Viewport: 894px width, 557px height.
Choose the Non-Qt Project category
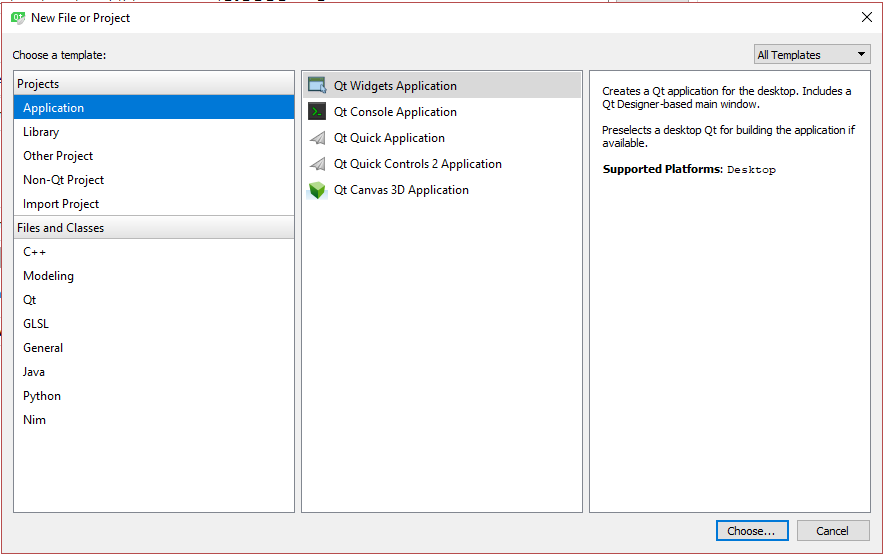(x=63, y=180)
